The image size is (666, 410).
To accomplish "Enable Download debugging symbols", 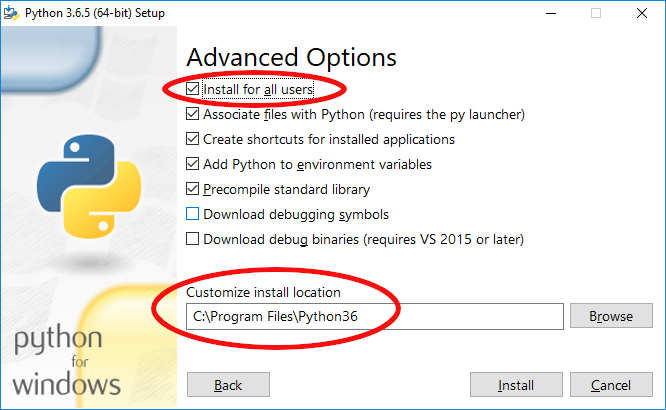I will tap(192, 214).
